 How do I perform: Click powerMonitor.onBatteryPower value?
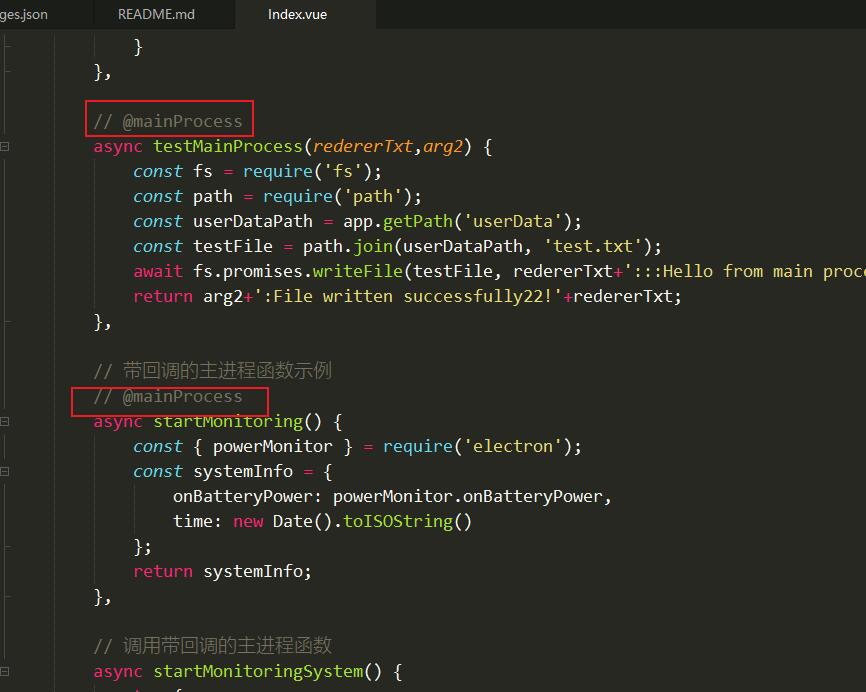click(467, 496)
